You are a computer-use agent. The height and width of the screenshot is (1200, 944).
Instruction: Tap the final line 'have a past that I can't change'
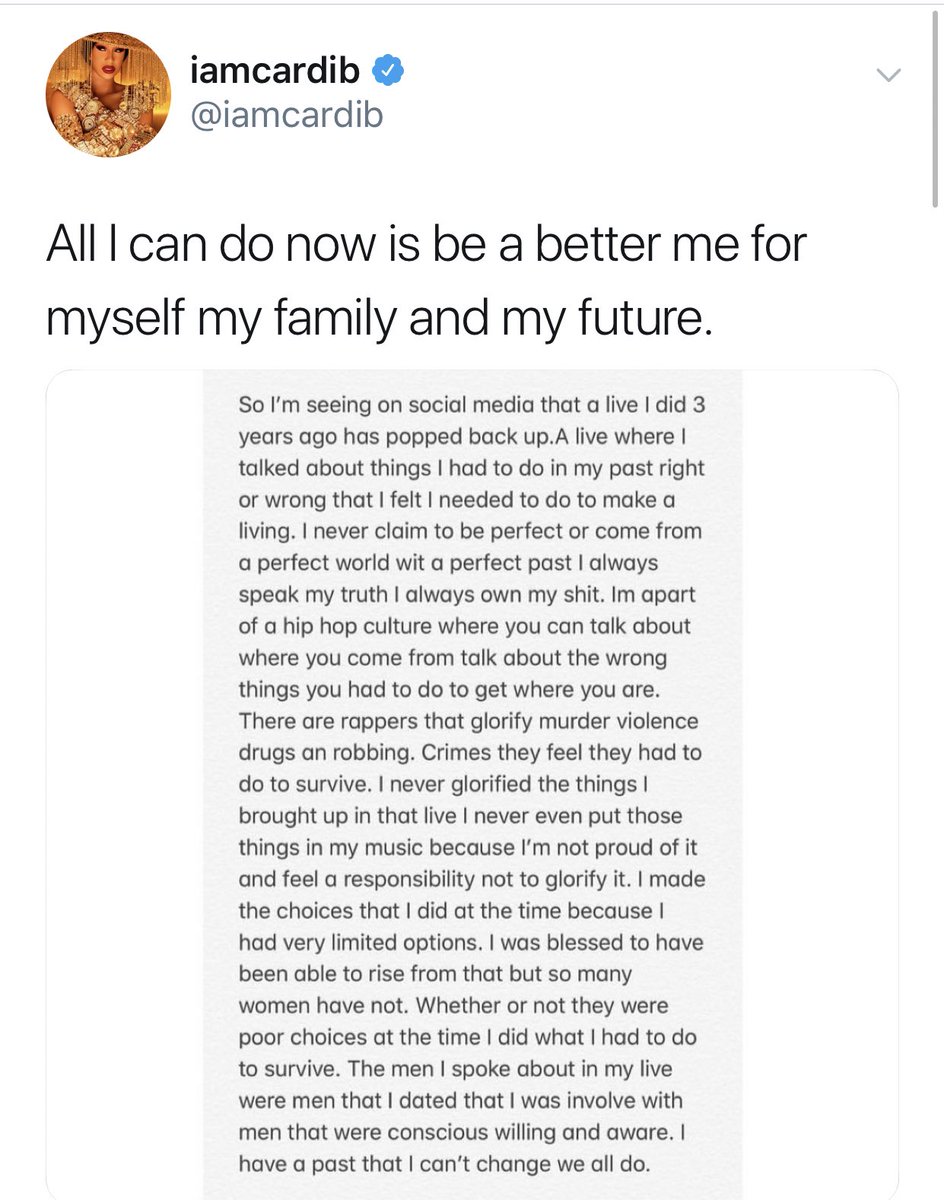click(446, 1165)
